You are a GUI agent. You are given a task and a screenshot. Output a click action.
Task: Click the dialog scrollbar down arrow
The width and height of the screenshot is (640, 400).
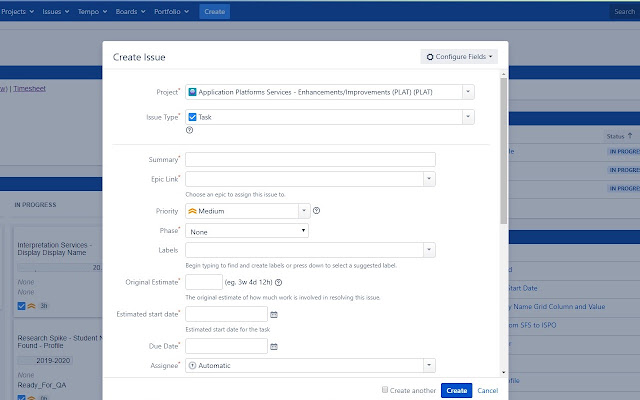click(503, 372)
